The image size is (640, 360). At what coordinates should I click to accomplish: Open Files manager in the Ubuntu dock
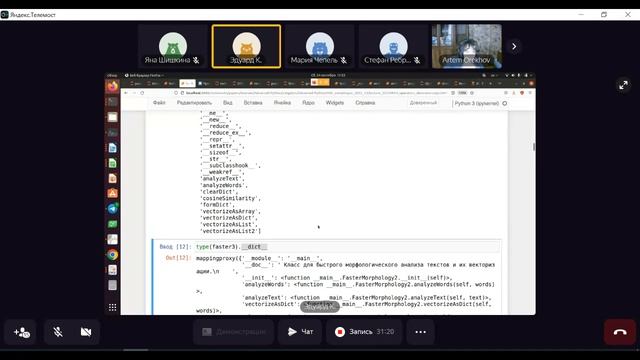coord(112,117)
